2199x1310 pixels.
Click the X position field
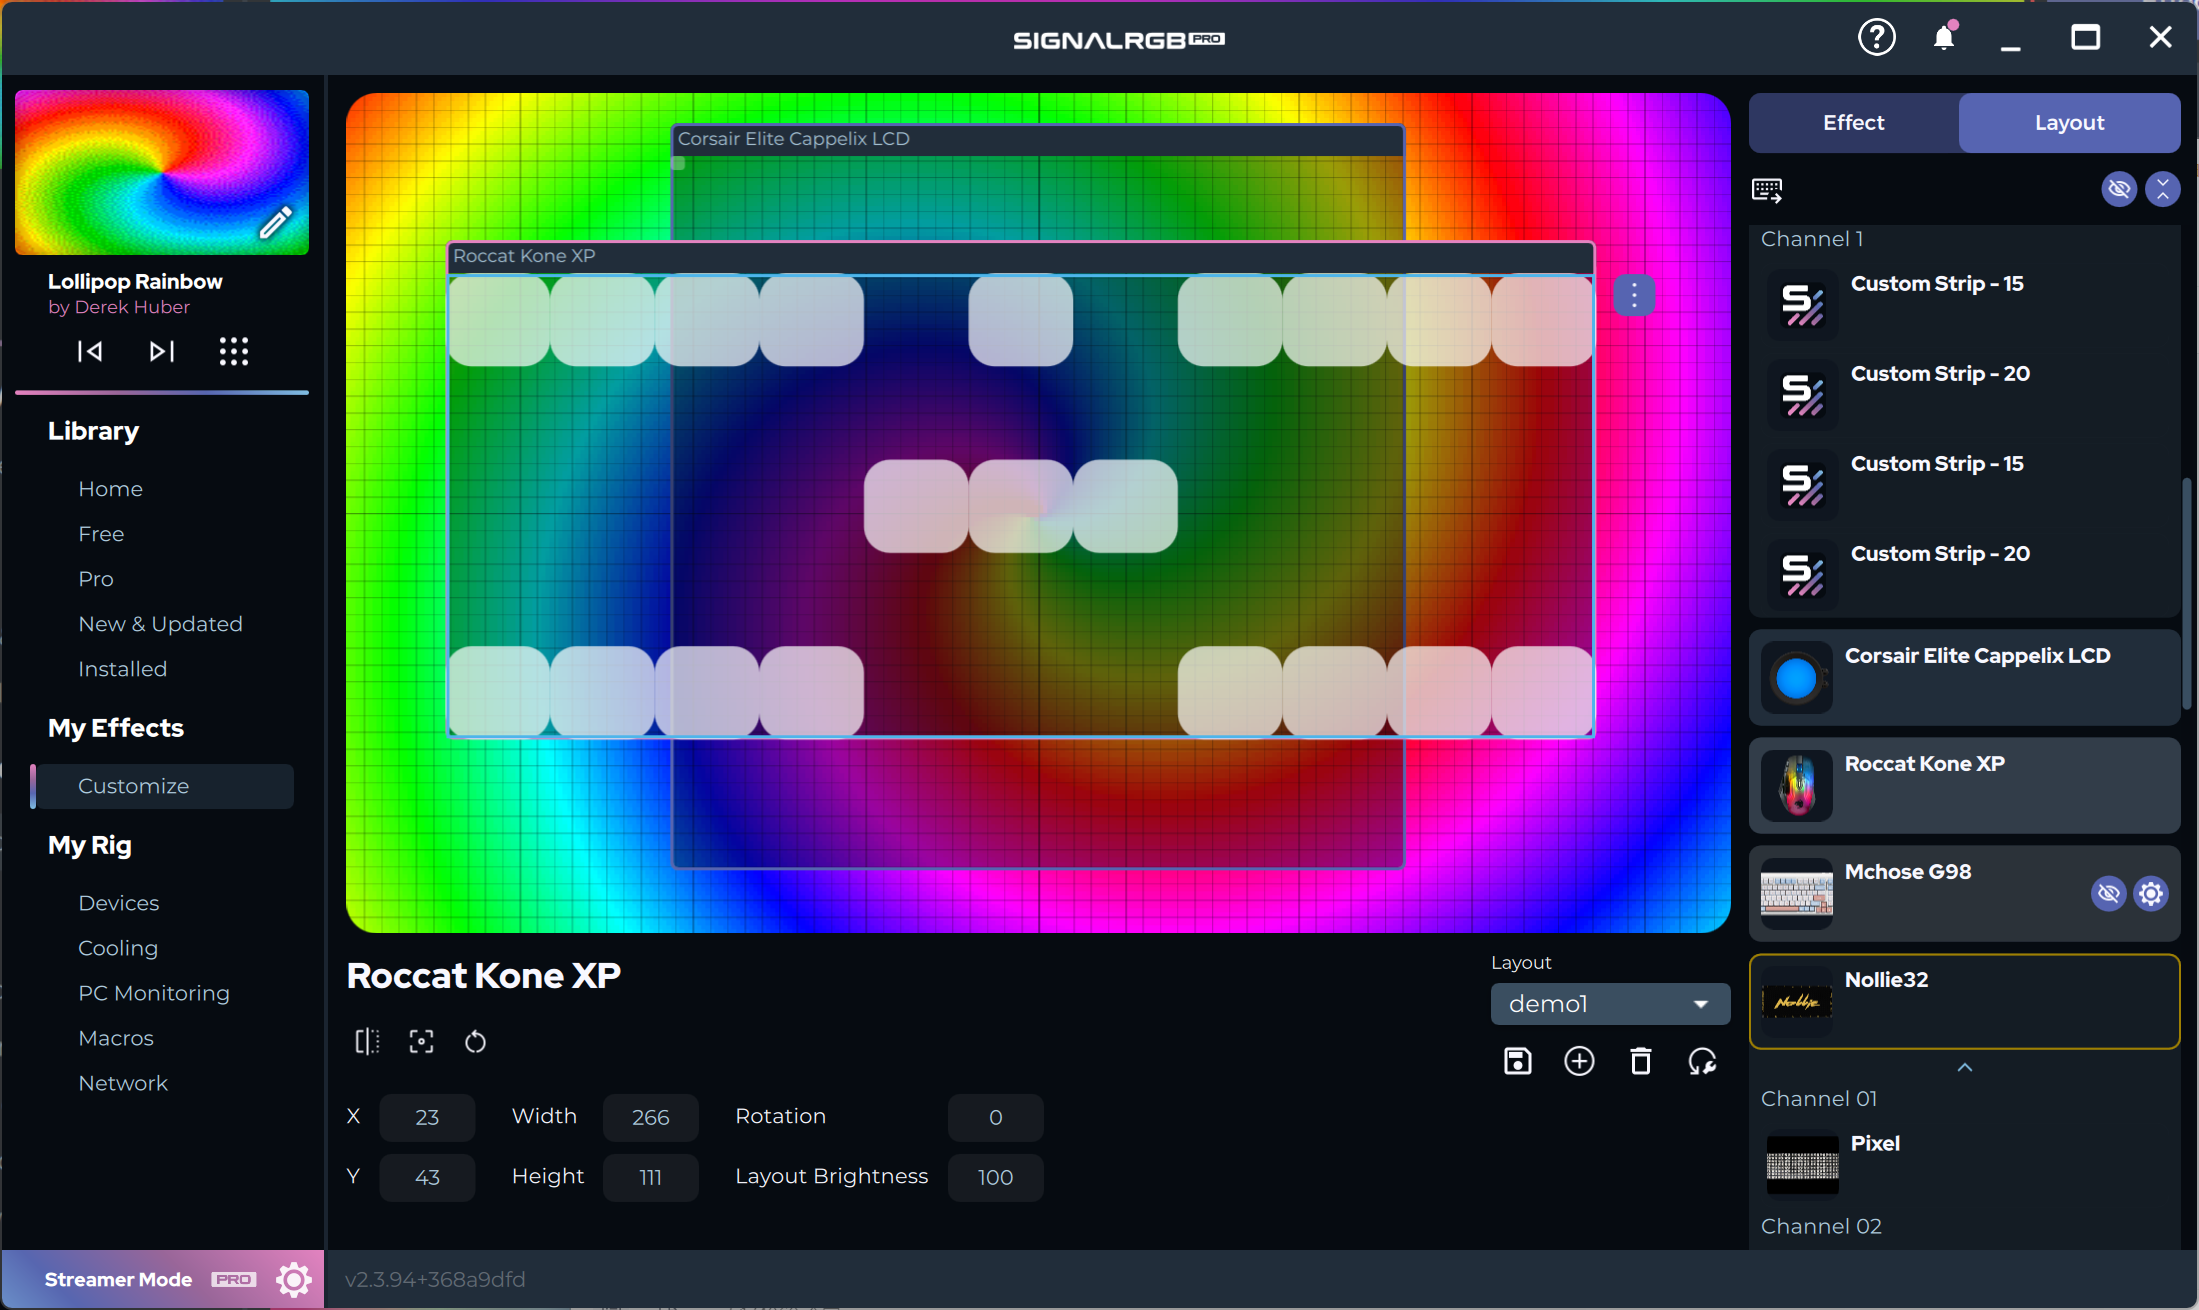427,1117
